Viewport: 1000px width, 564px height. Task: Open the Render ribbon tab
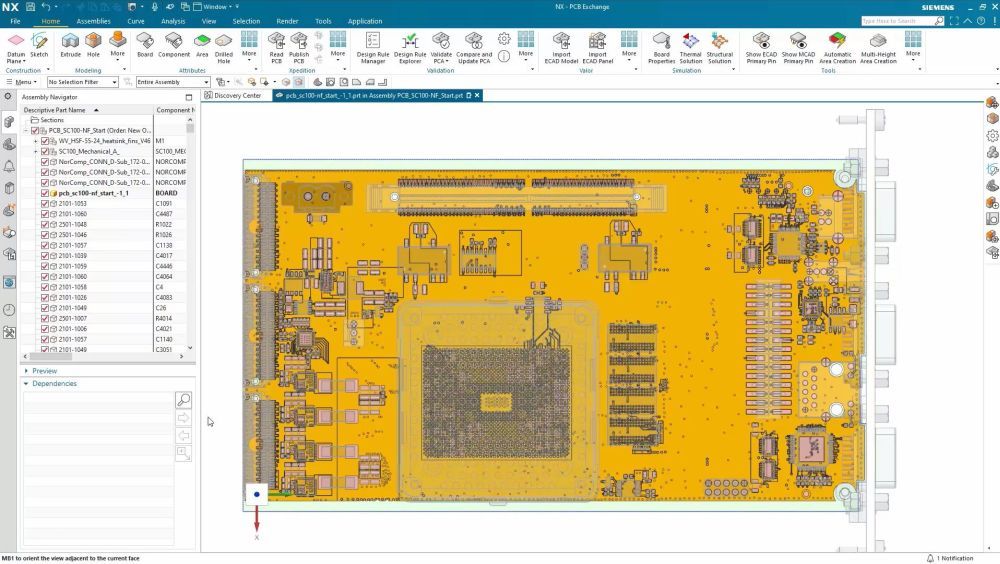tap(287, 21)
